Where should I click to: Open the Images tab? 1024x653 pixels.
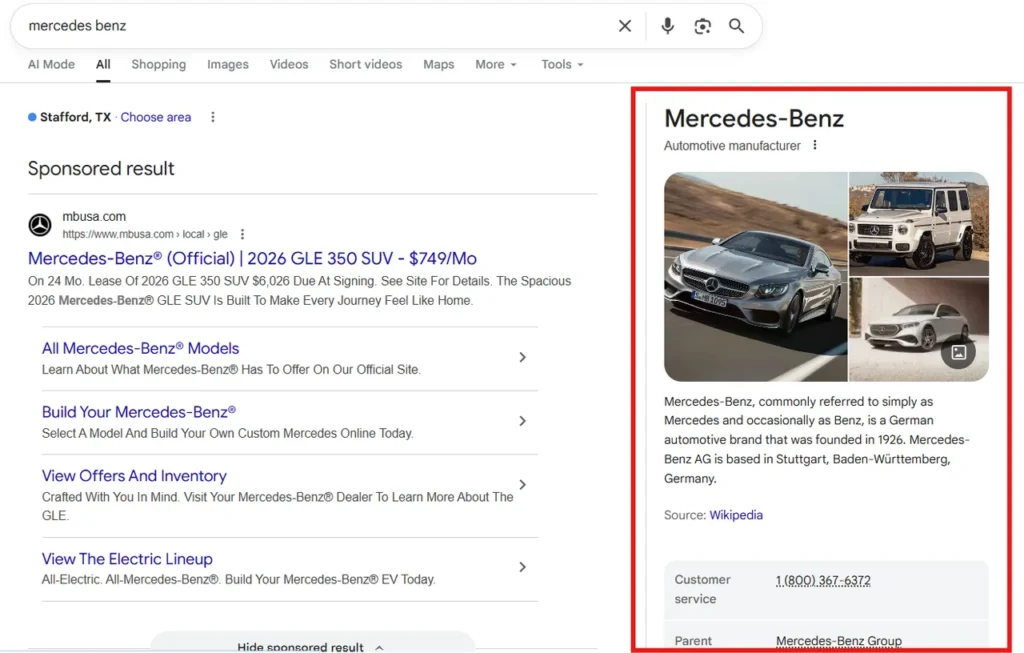(228, 64)
